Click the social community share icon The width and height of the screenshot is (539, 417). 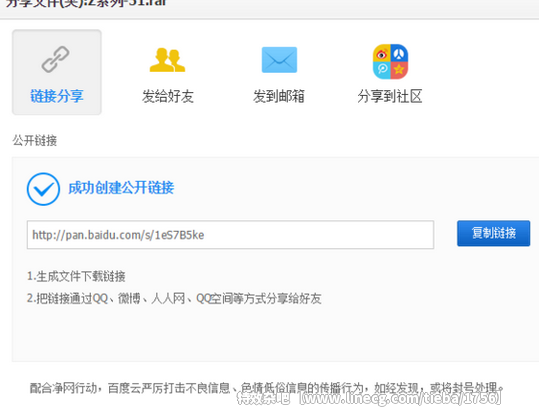pyautogui.click(x=390, y=61)
